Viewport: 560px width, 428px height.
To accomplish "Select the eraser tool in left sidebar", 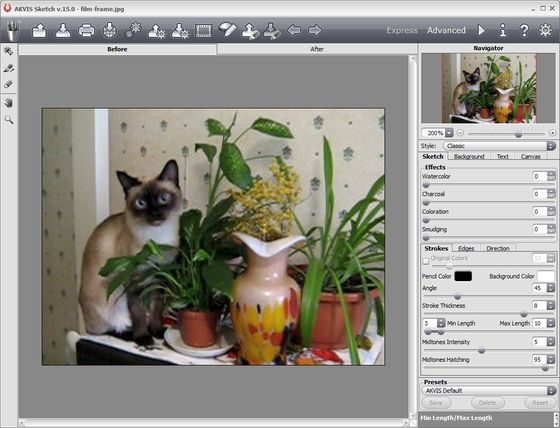I will [9, 84].
